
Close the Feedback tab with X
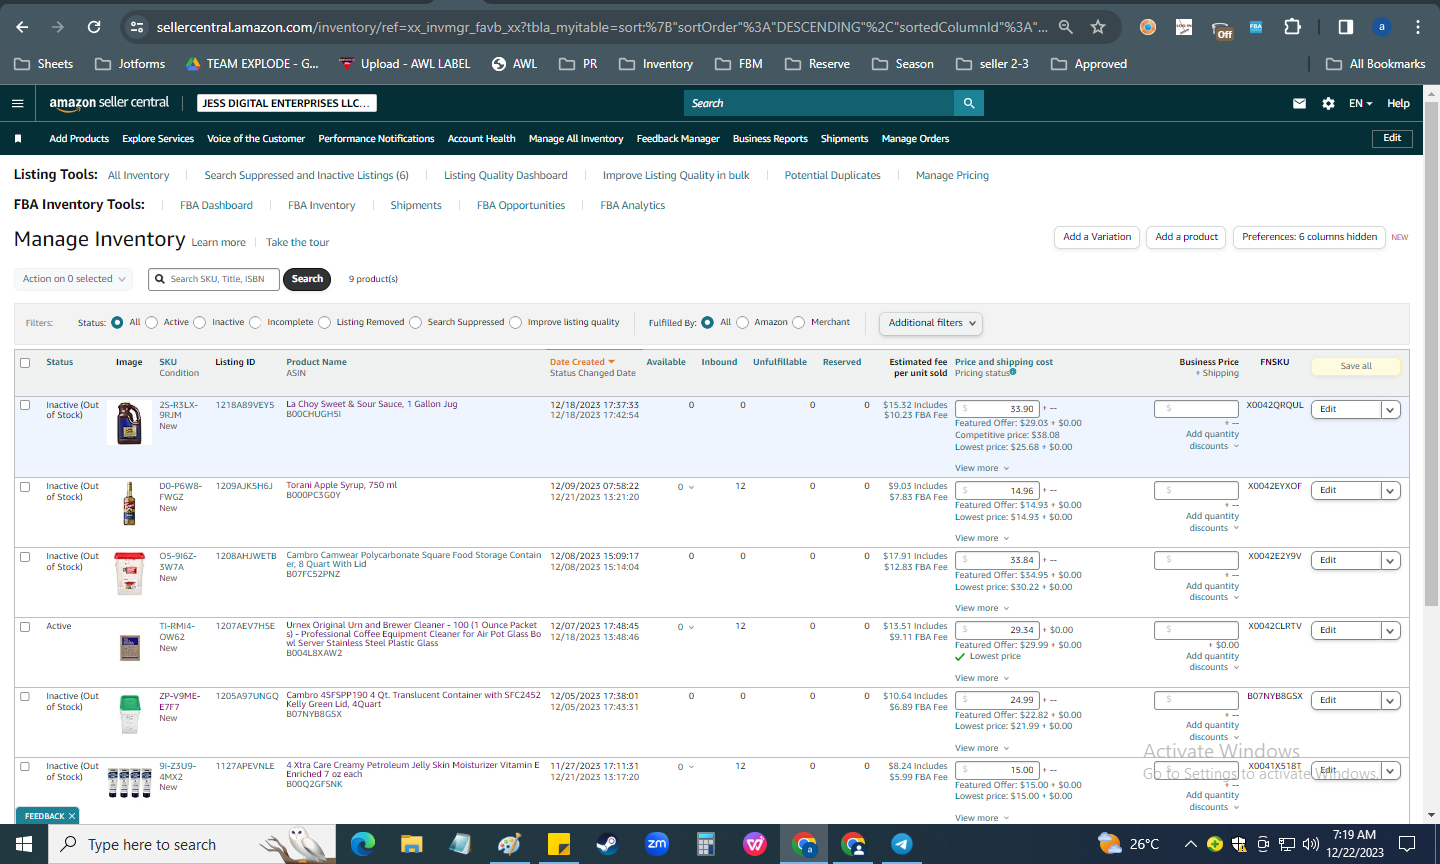72,816
